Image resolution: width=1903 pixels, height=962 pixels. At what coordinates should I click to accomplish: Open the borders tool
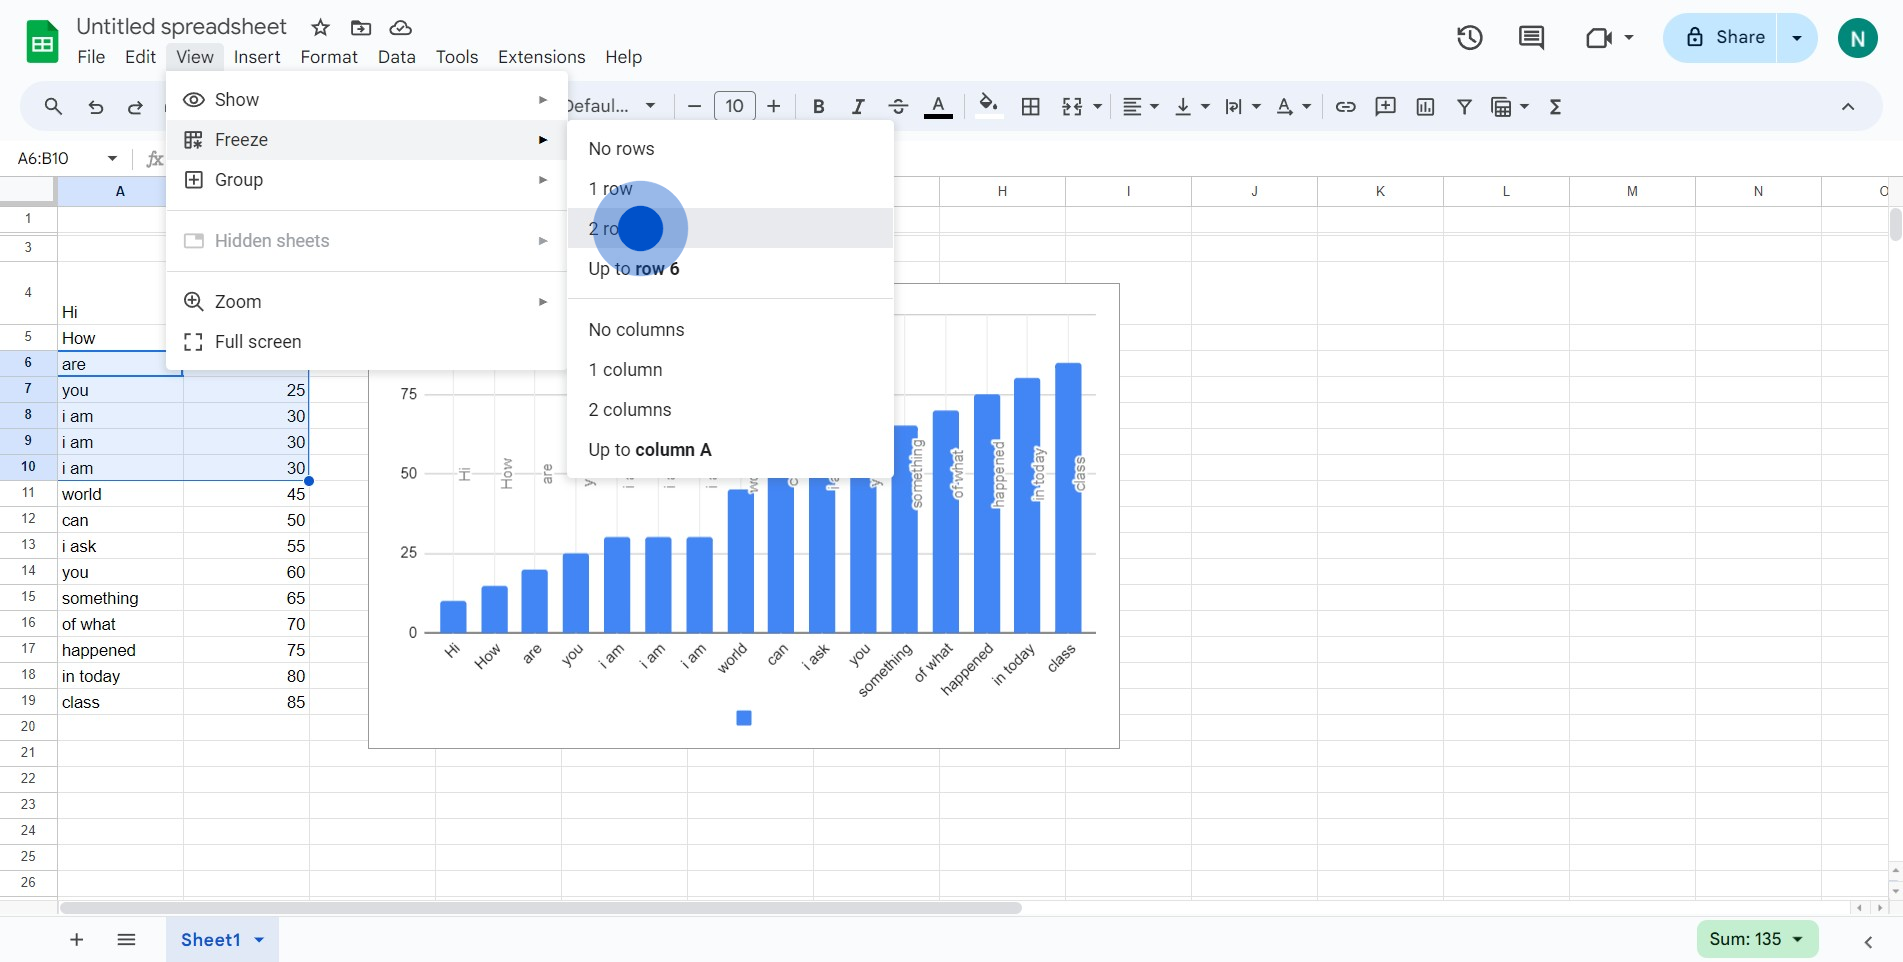pos(1030,107)
